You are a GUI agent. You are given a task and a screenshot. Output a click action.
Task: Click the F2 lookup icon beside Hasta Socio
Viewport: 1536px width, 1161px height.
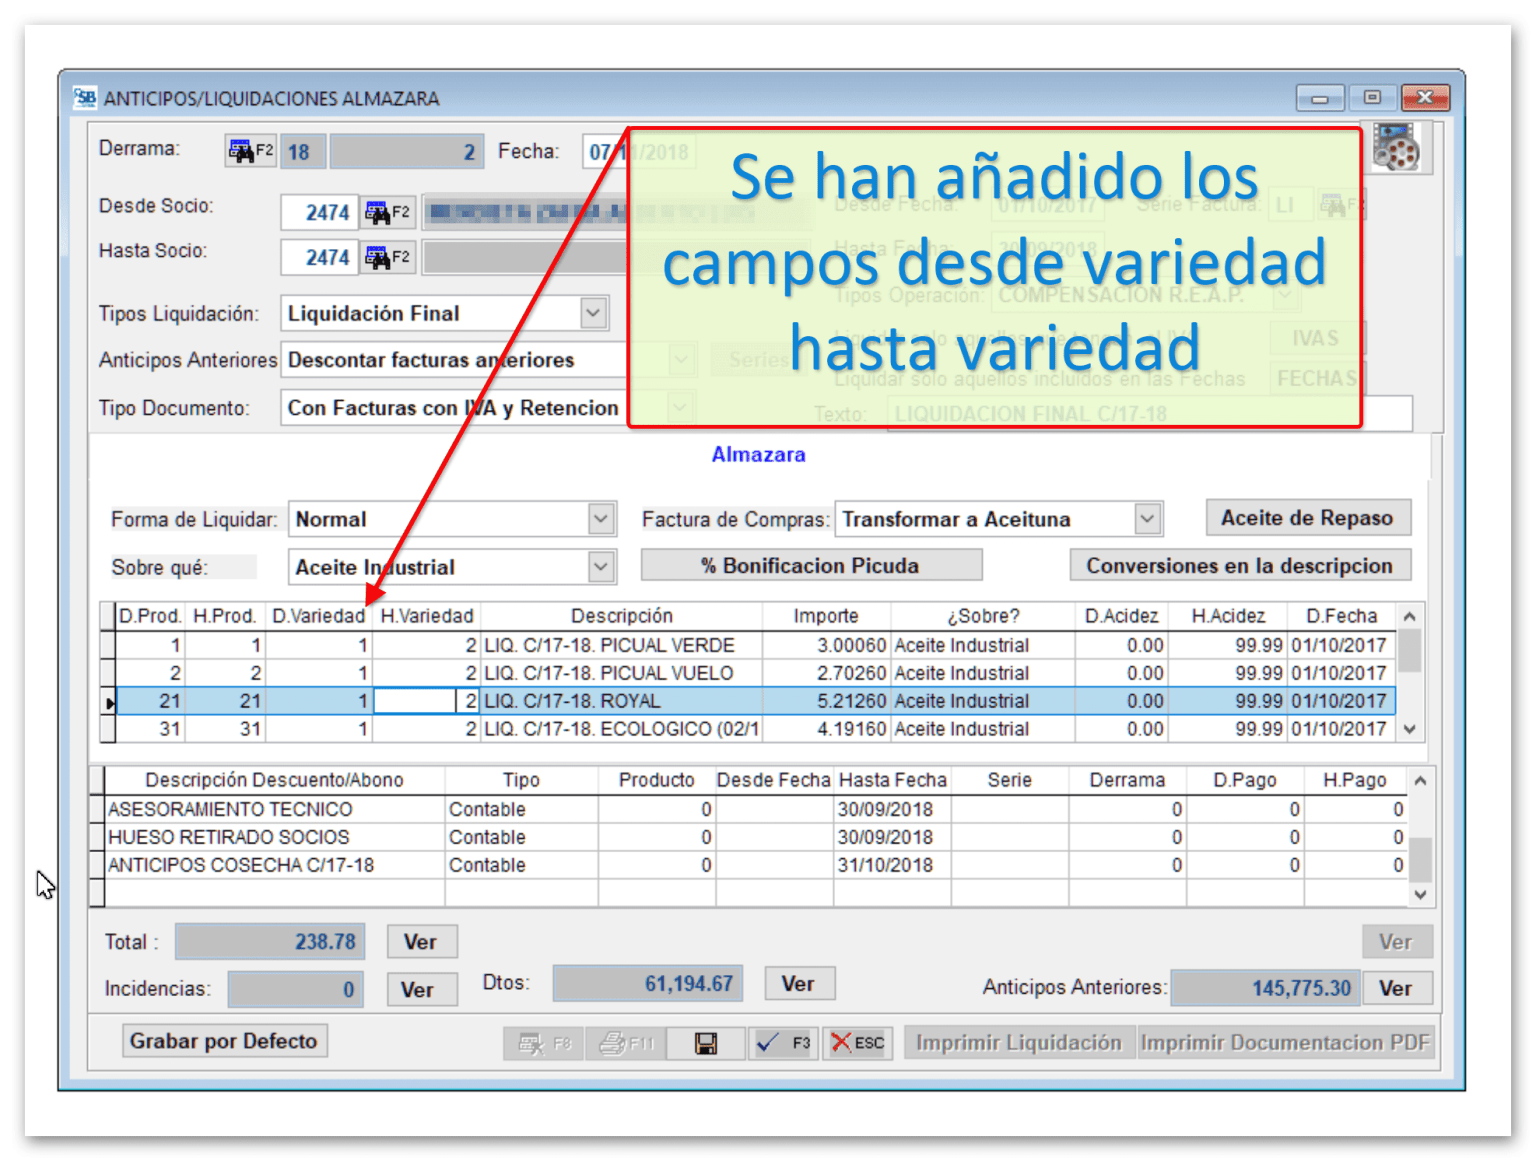point(388,257)
